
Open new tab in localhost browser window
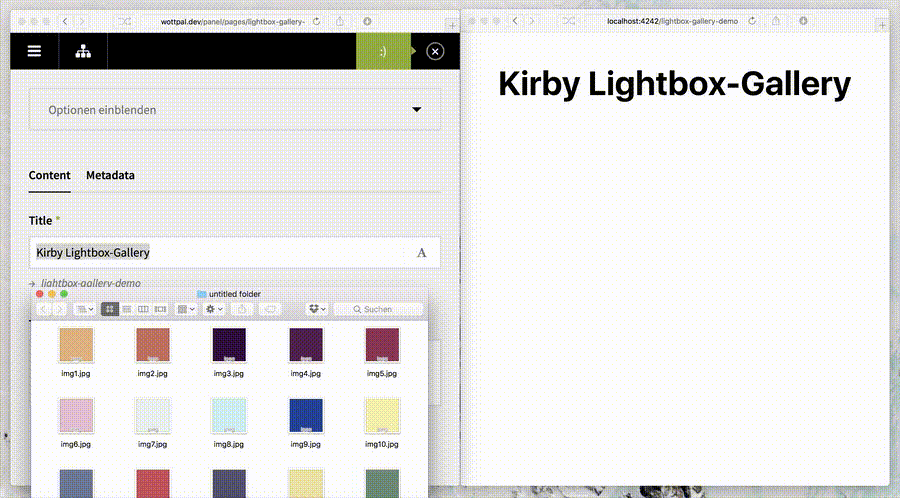pyautogui.click(x=882, y=25)
